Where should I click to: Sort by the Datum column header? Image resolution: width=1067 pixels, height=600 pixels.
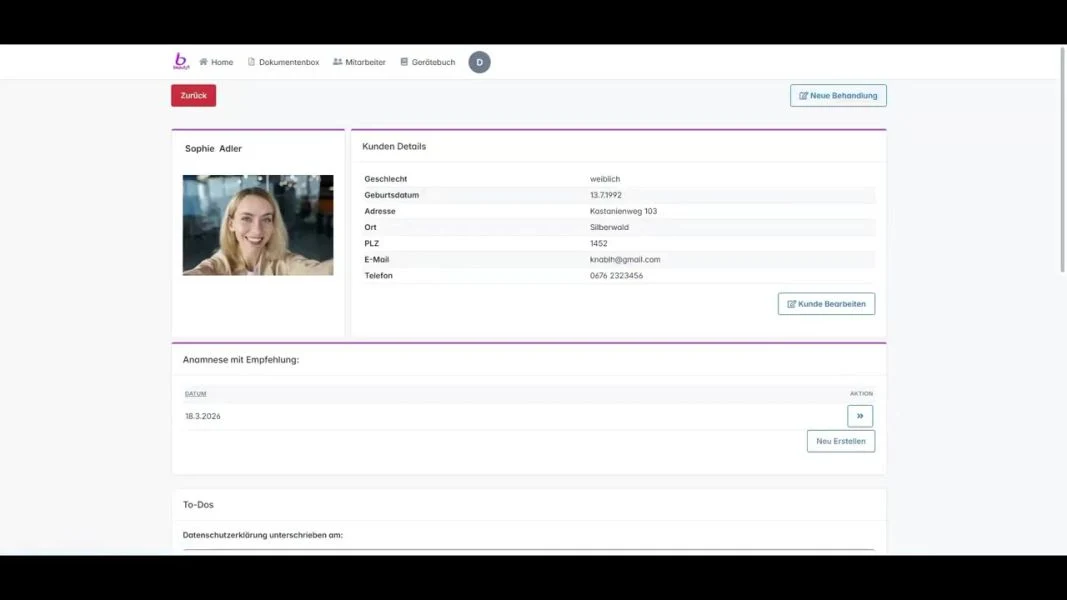tap(196, 394)
